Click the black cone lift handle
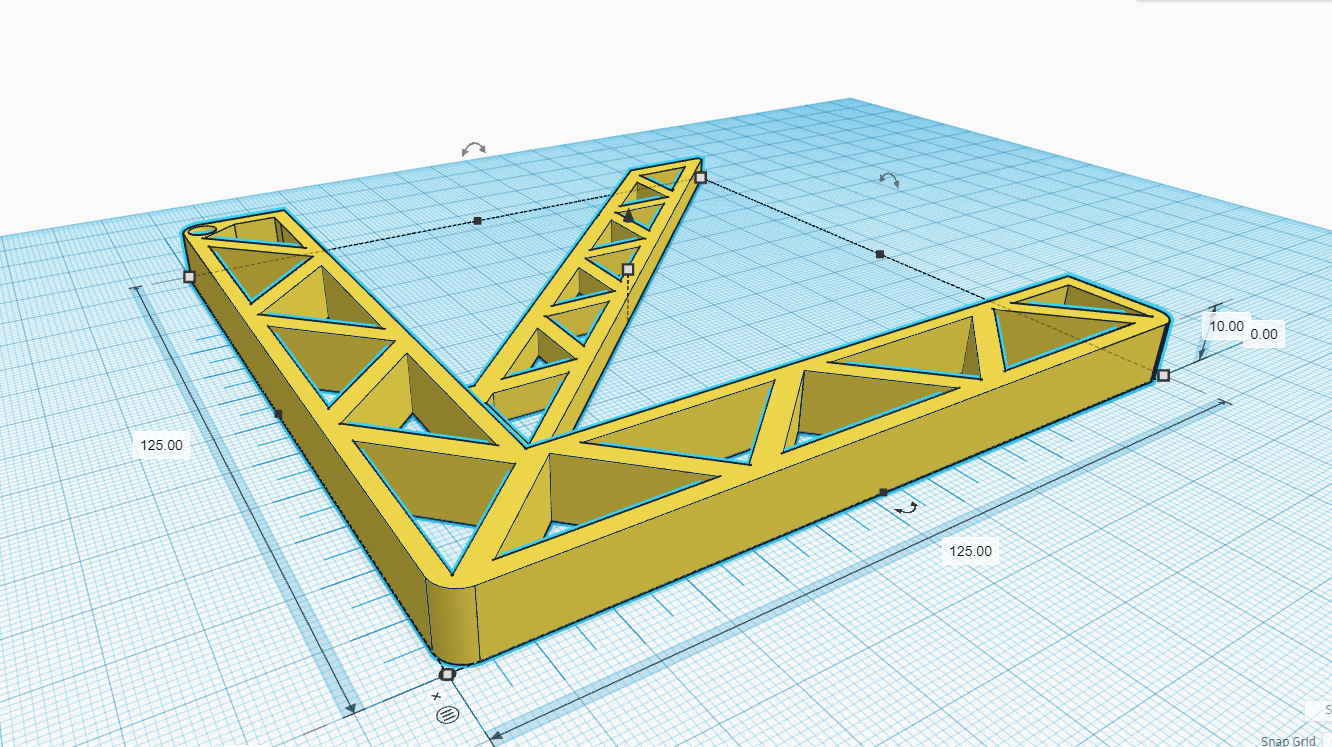 [628, 215]
